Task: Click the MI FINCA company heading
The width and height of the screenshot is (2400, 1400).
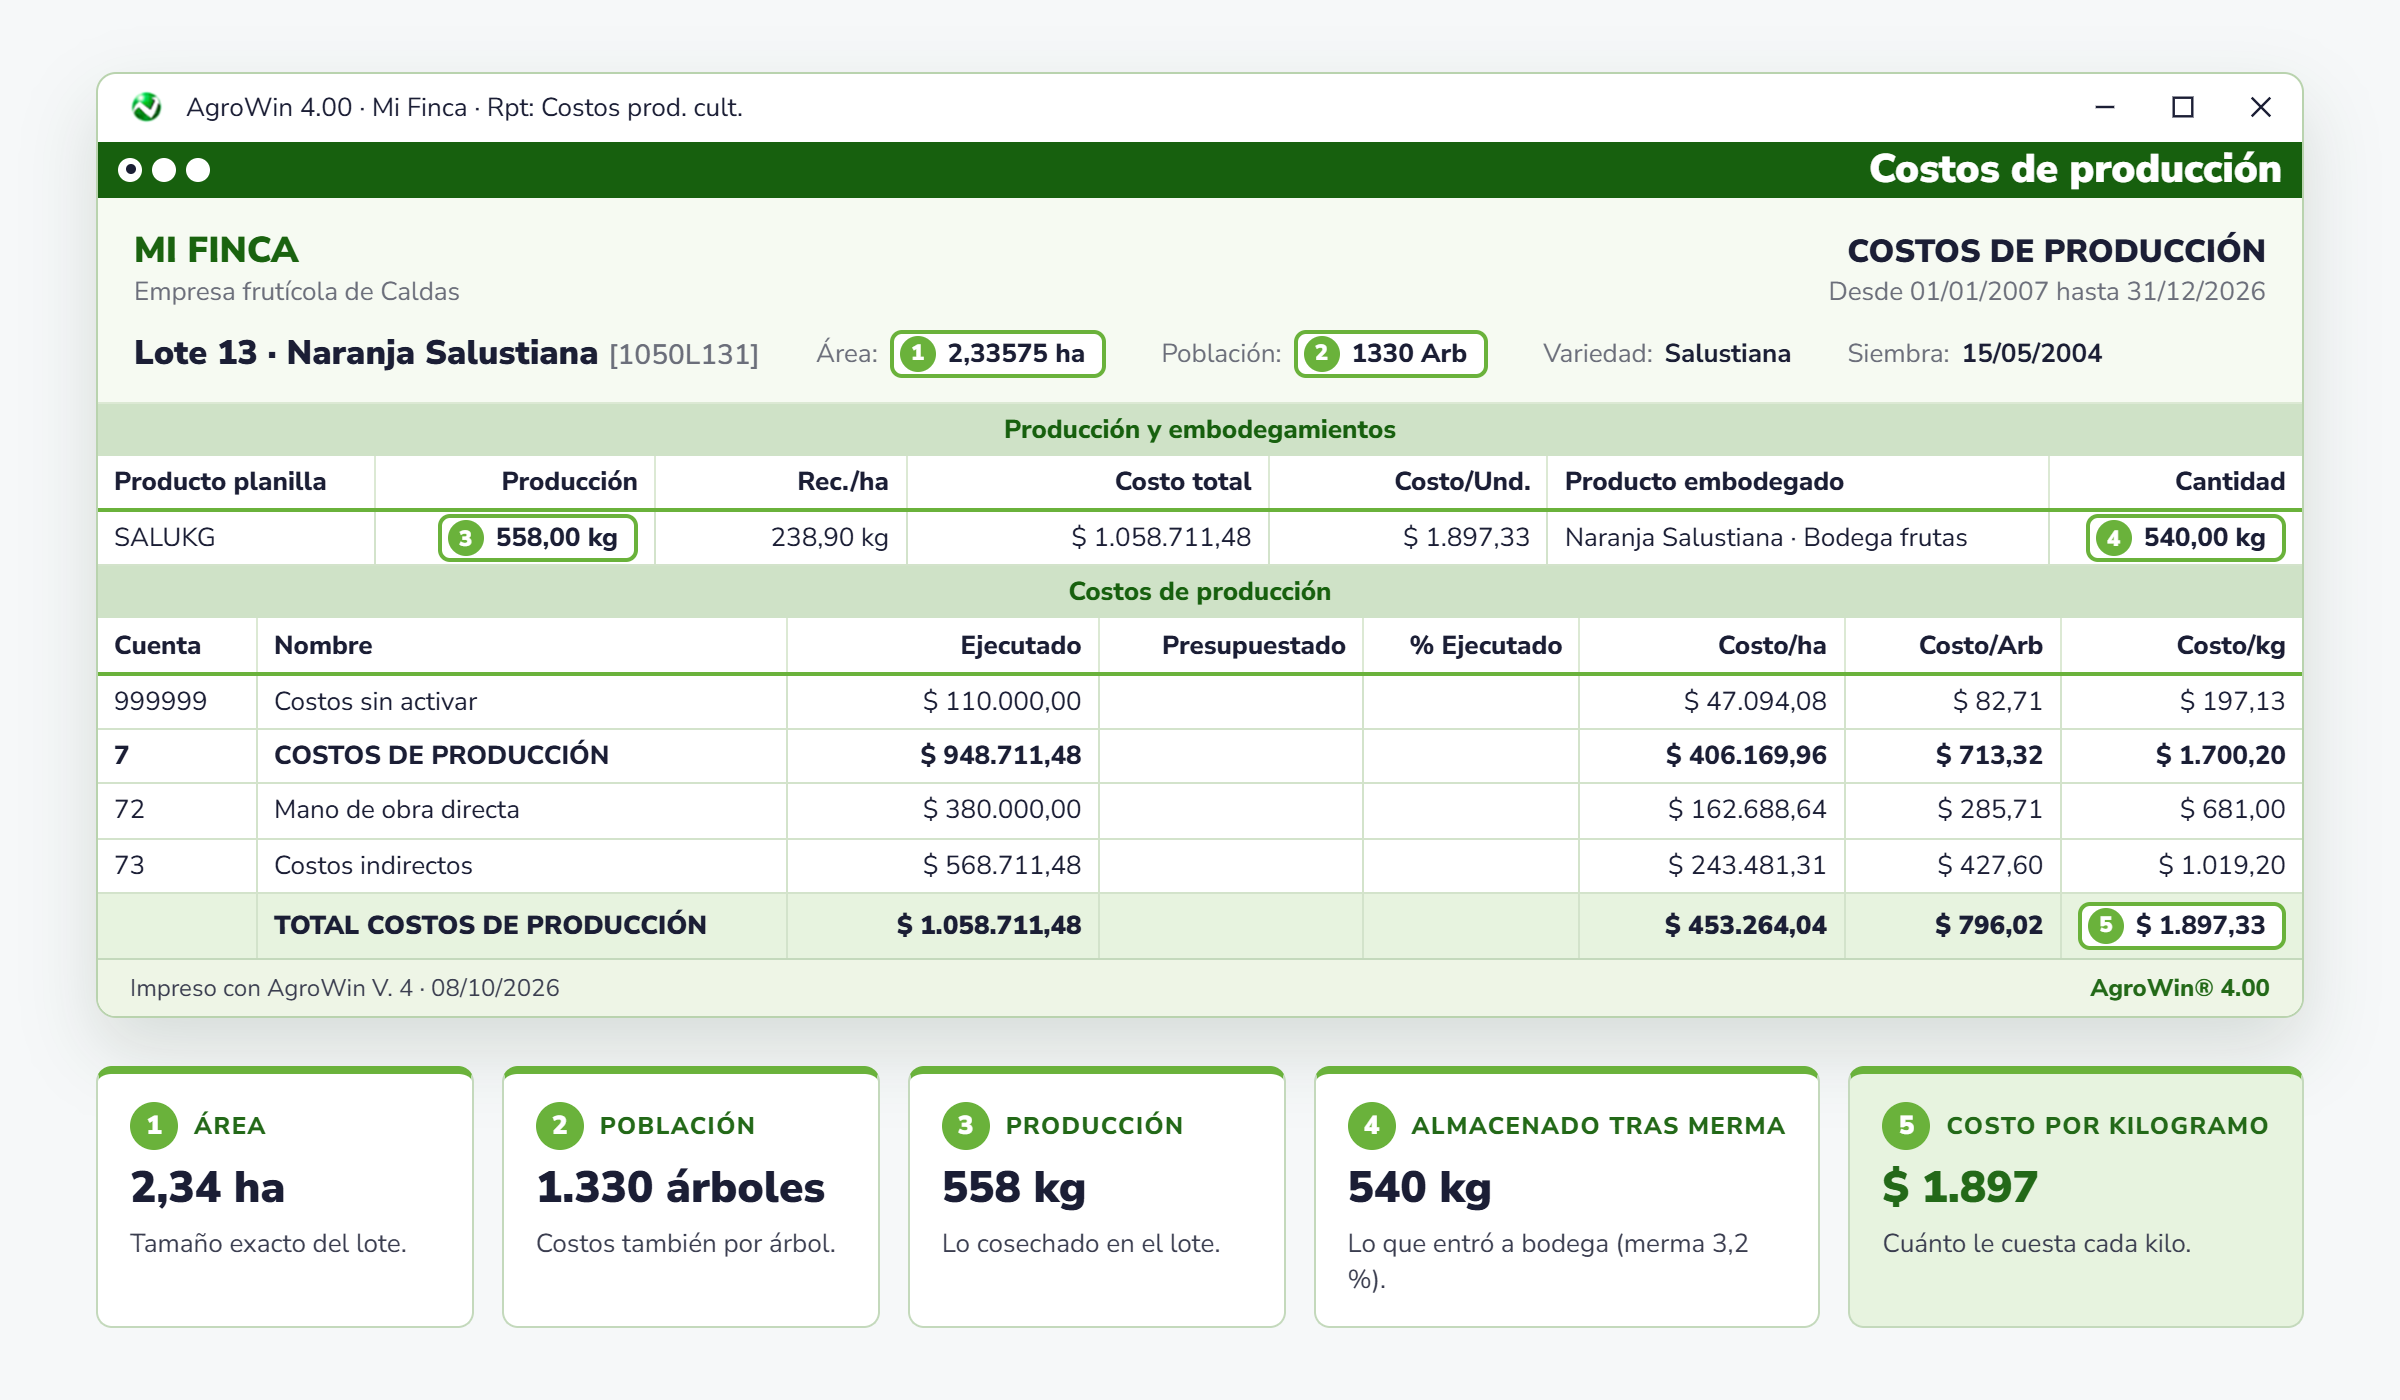Action: tap(216, 250)
